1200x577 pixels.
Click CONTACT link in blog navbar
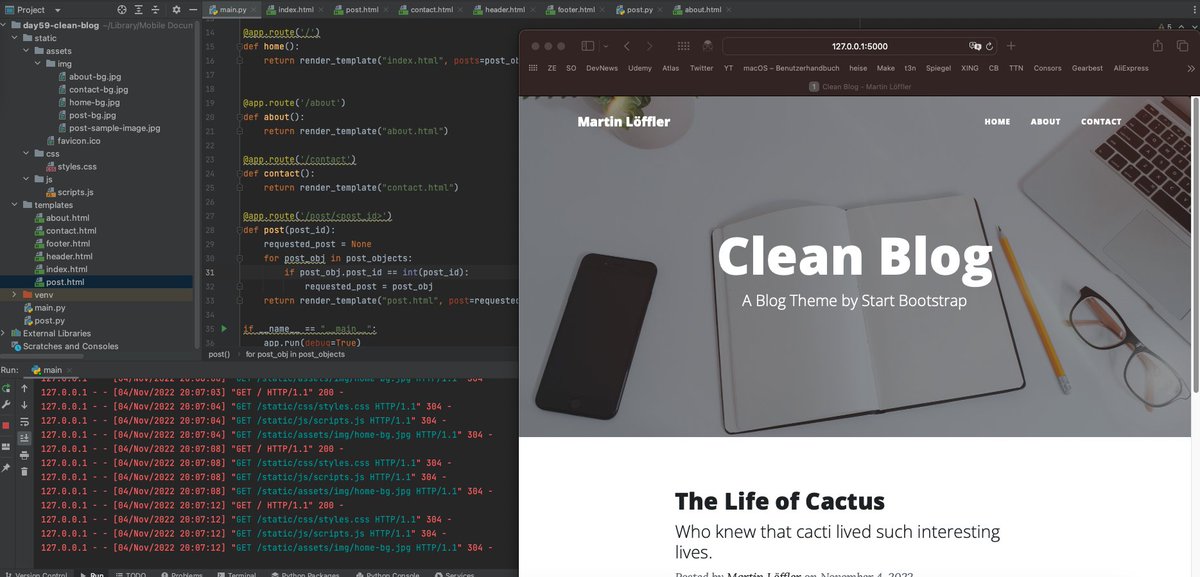point(1101,122)
